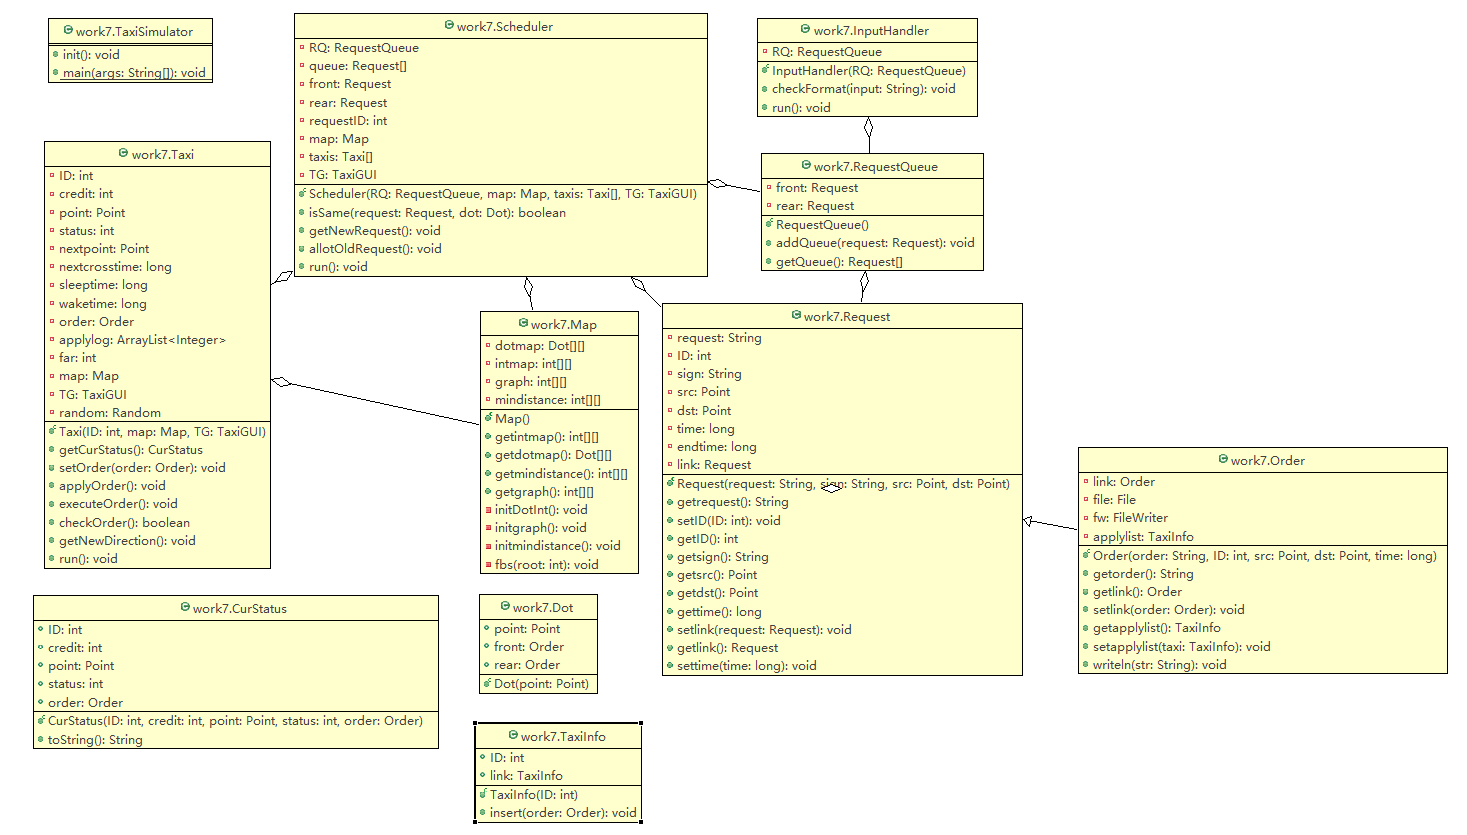Click the class icon beside work7.TaxiSimulator
Viewport: 1467px width, 835px height.
point(68,31)
